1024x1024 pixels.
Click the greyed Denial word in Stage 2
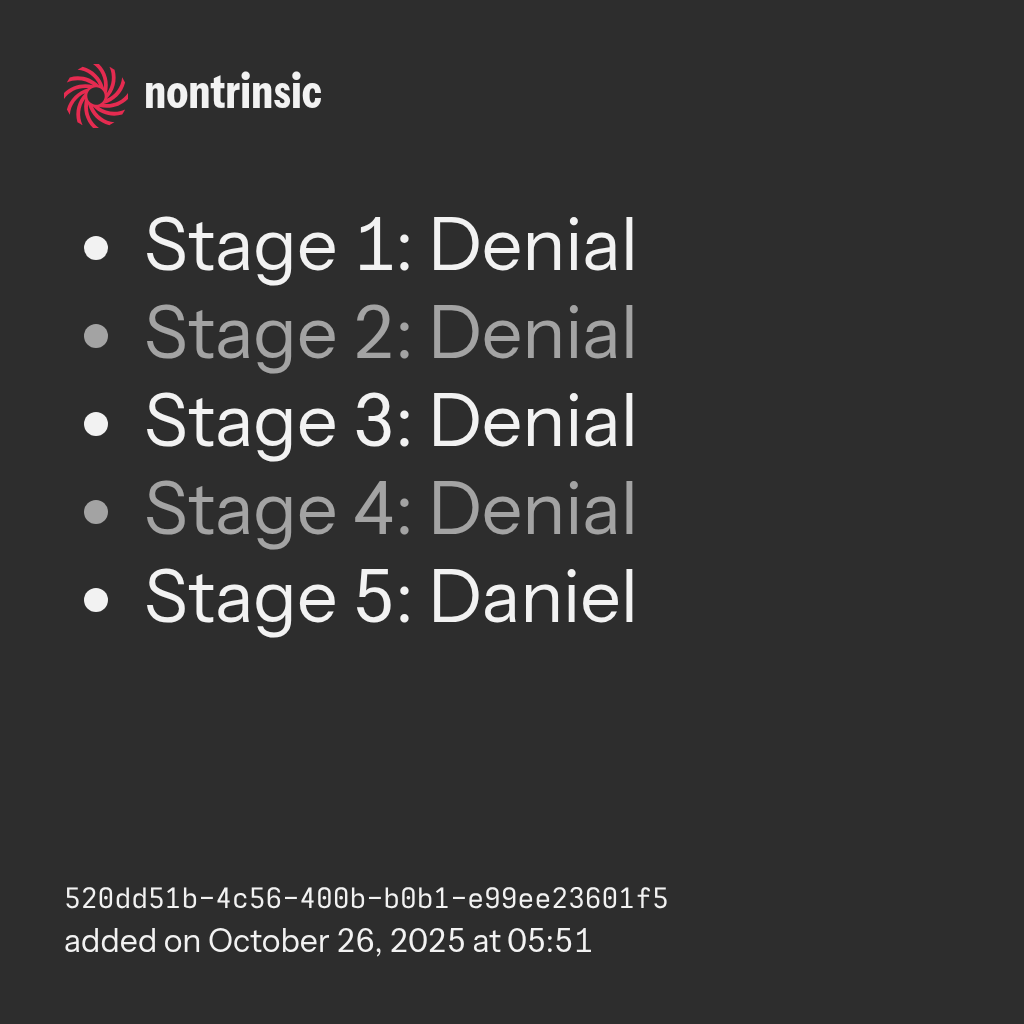point(533,334)
